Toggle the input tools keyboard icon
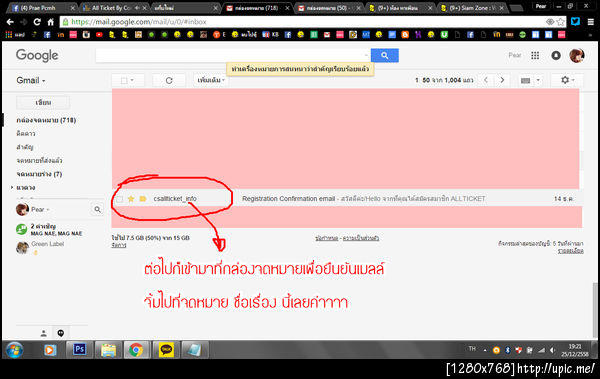The height and width of the screenshot is (379, 600). pyautogui.click(x=526, y=80)
